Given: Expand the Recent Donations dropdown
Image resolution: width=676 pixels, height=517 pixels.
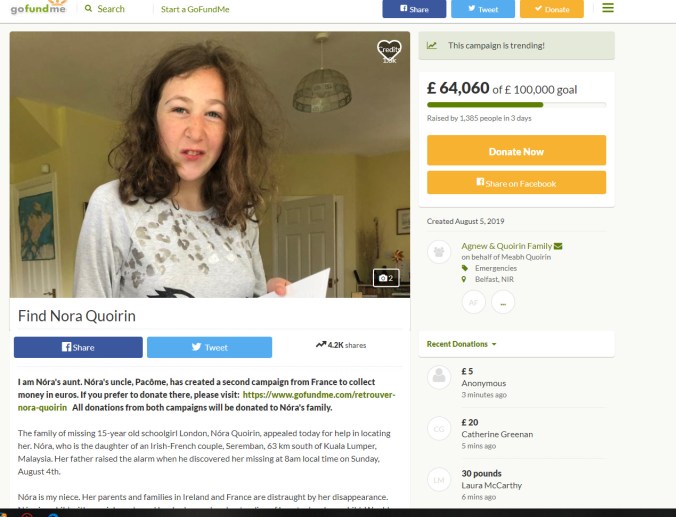Looking at the screenshot, I should [461, 344].
